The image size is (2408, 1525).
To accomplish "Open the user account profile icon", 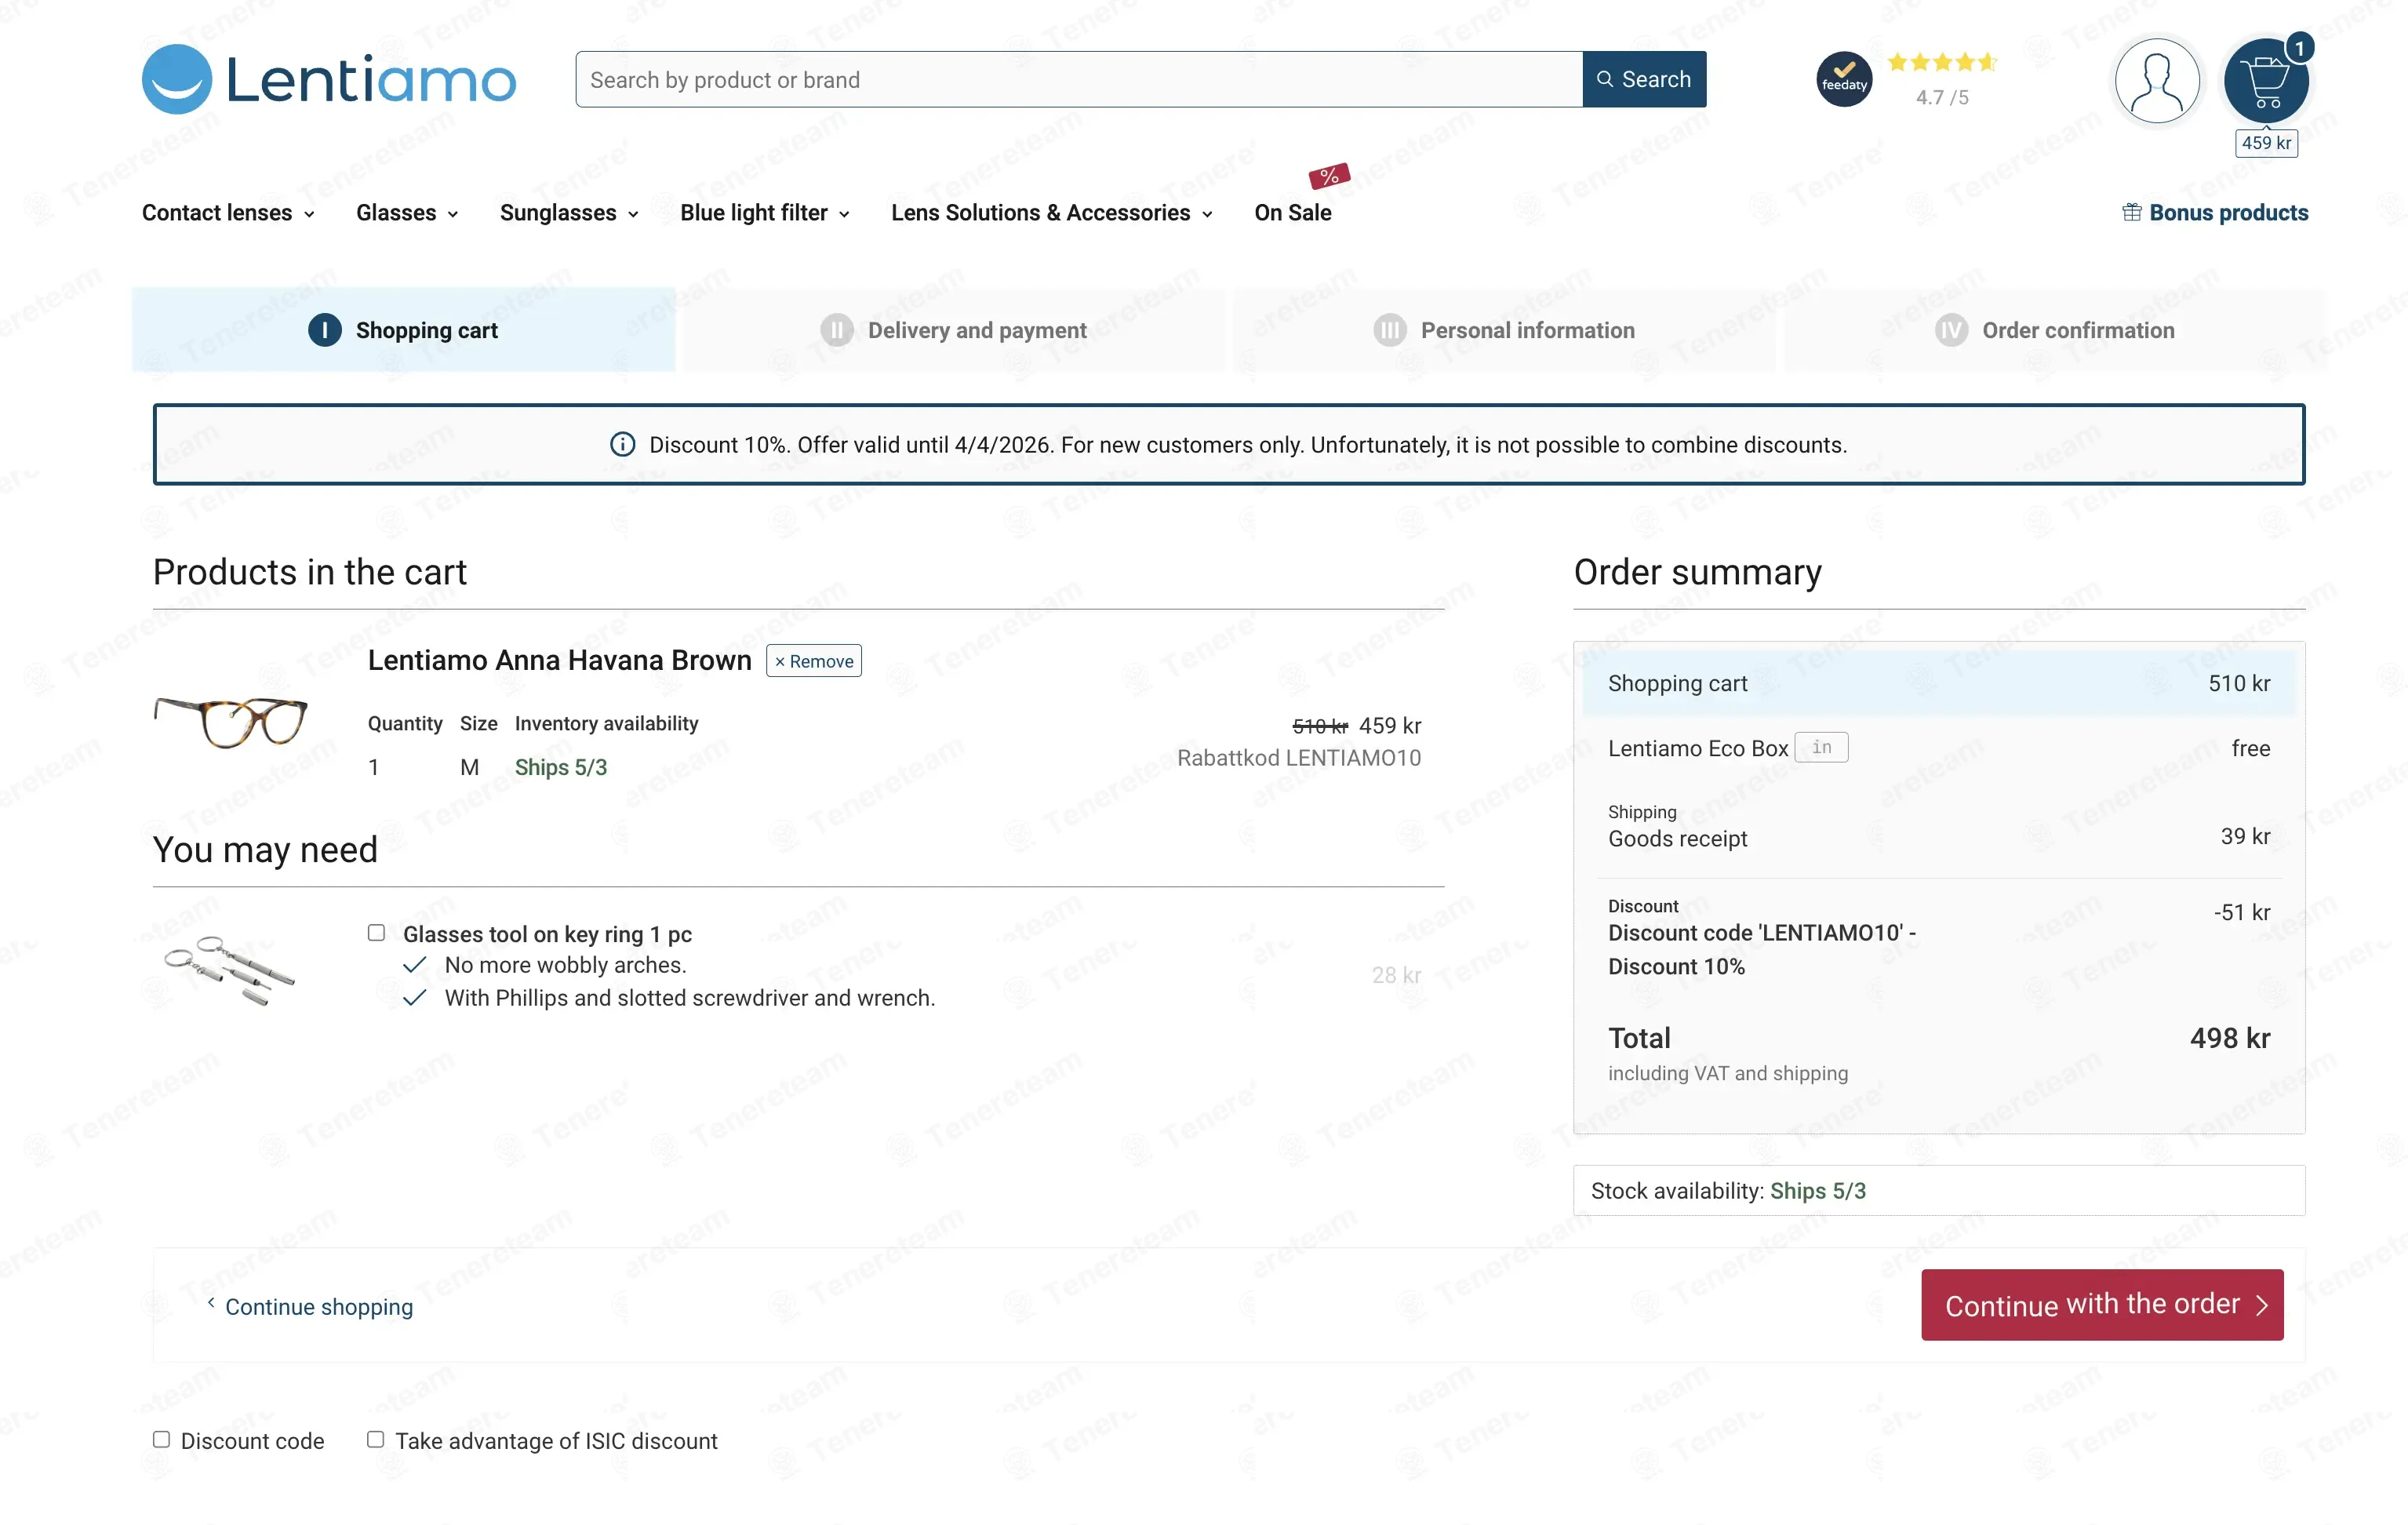I will click(2156, 81).
